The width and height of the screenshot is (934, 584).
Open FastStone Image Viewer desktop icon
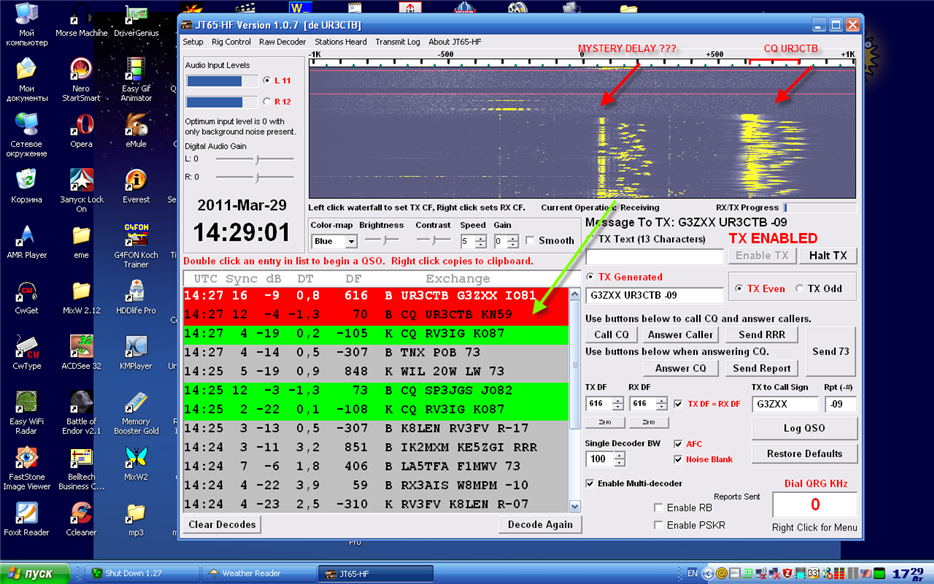26,459
